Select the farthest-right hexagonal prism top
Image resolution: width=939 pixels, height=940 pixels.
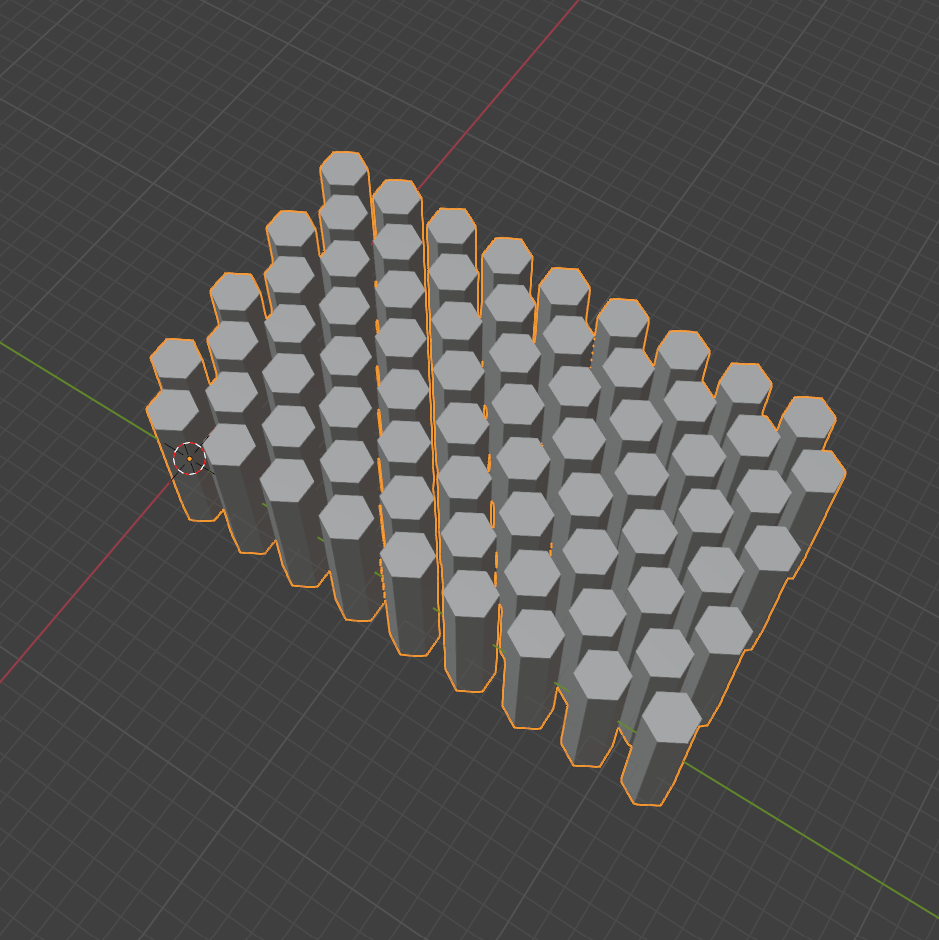pos(817,471)
